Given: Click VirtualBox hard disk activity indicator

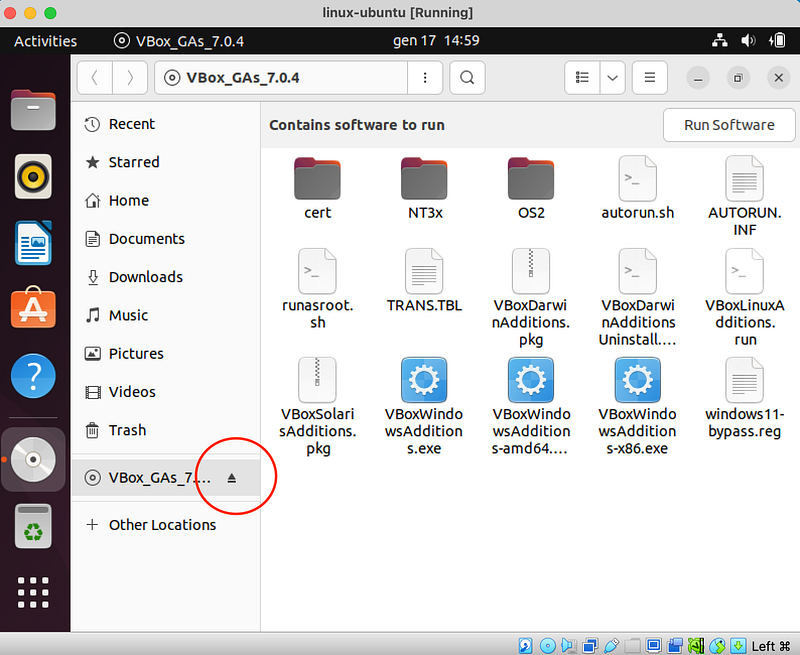Looking at the screenshot, I should coord(525,646).
